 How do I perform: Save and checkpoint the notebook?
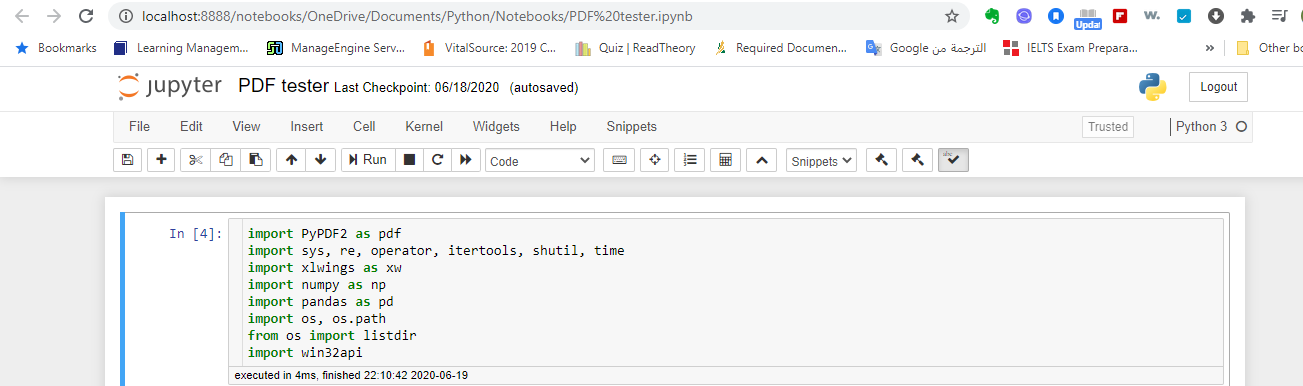coord(127,160)
